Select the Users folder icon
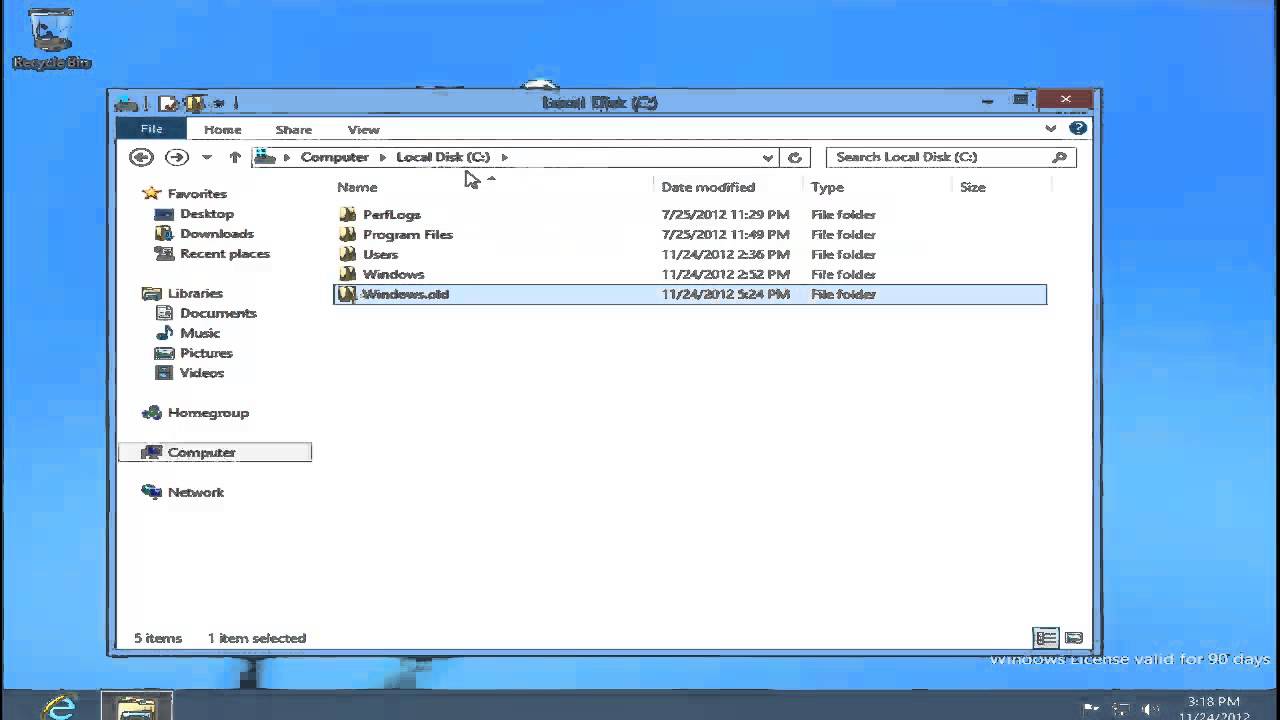 347,254
